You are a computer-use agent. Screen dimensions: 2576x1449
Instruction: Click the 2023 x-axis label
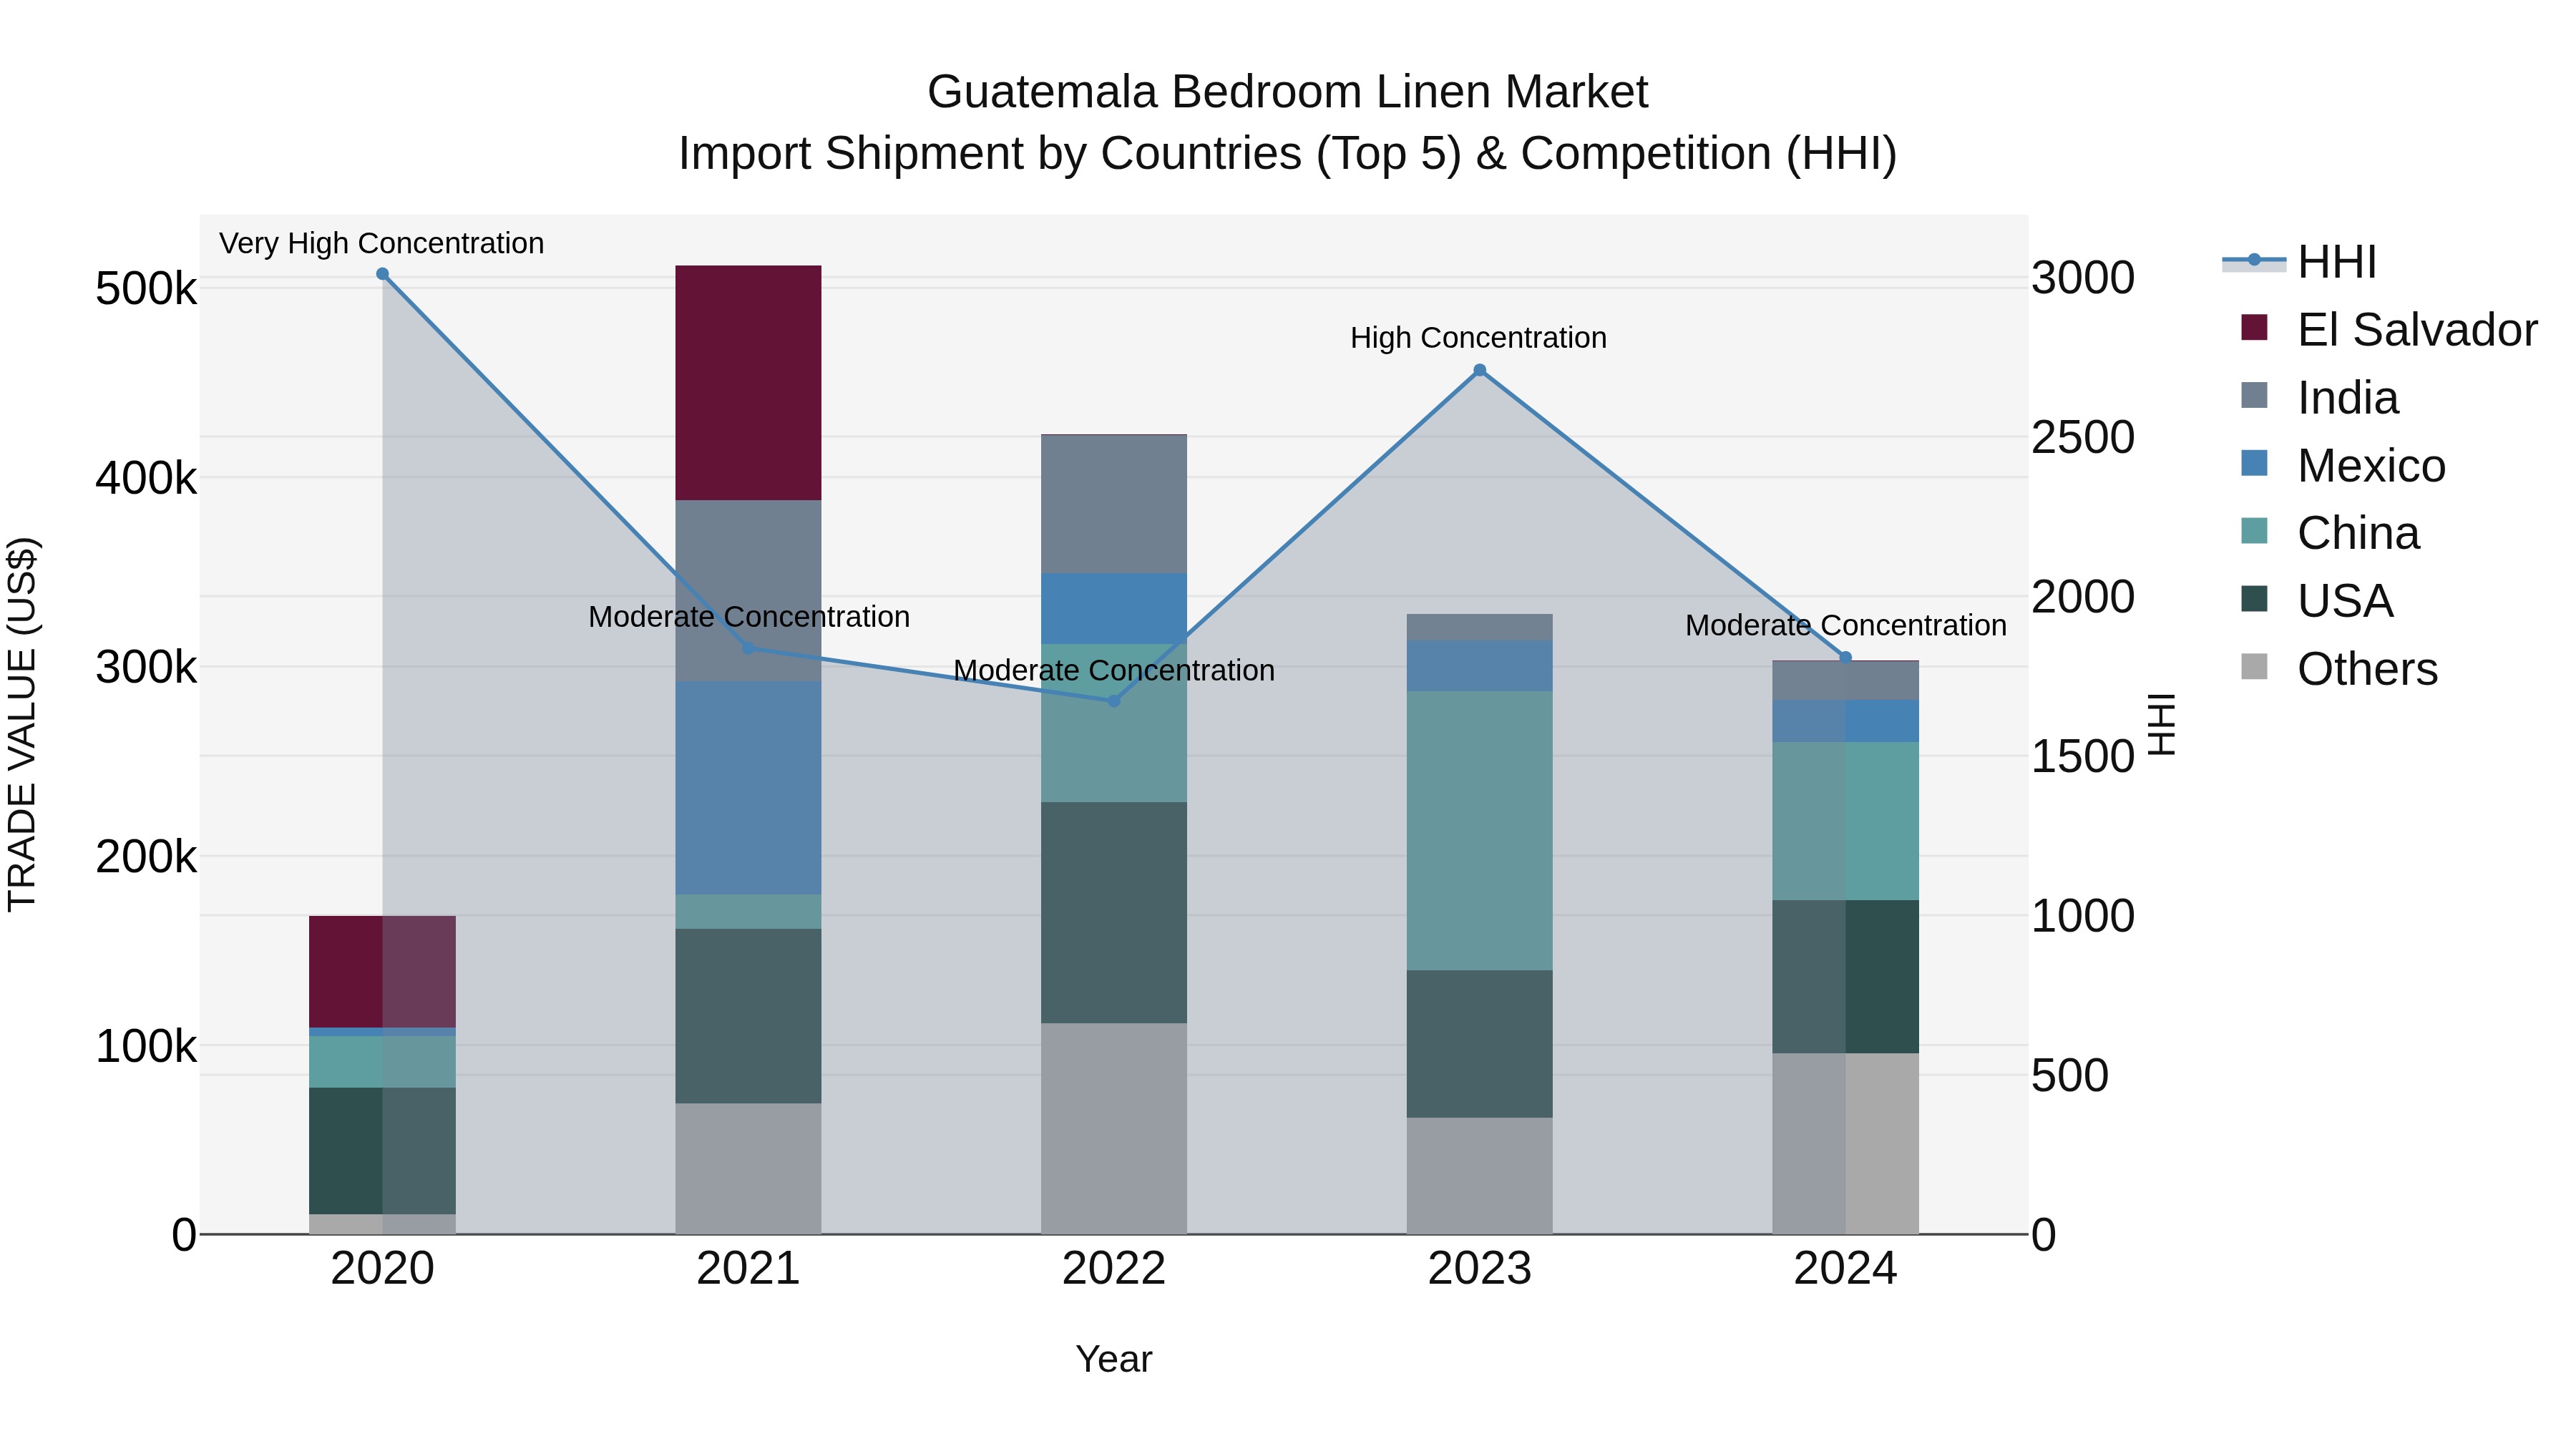tap(1480, 1269)
